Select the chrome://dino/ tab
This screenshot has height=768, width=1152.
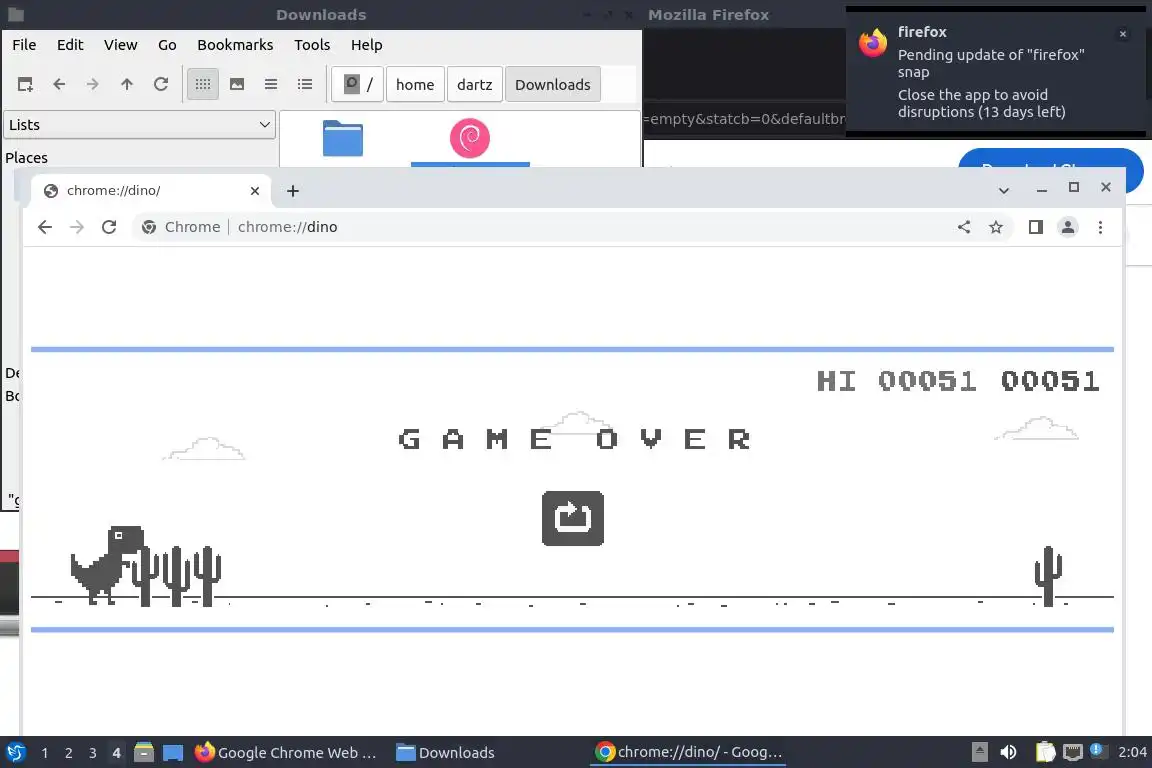point(151,191)
